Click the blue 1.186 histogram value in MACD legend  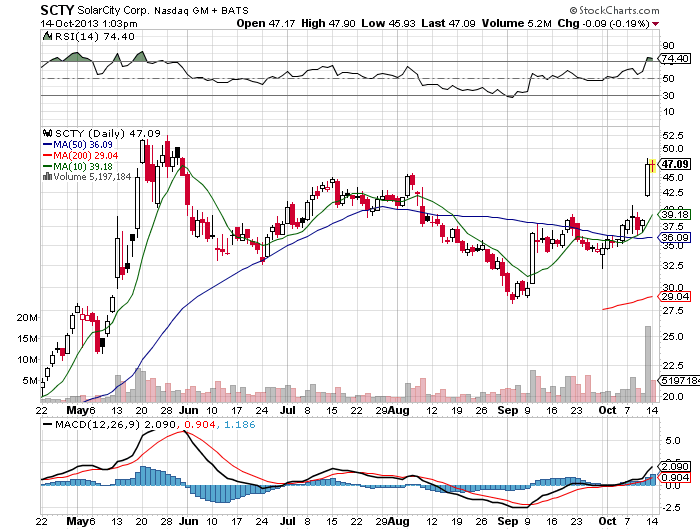click(240, 424)
